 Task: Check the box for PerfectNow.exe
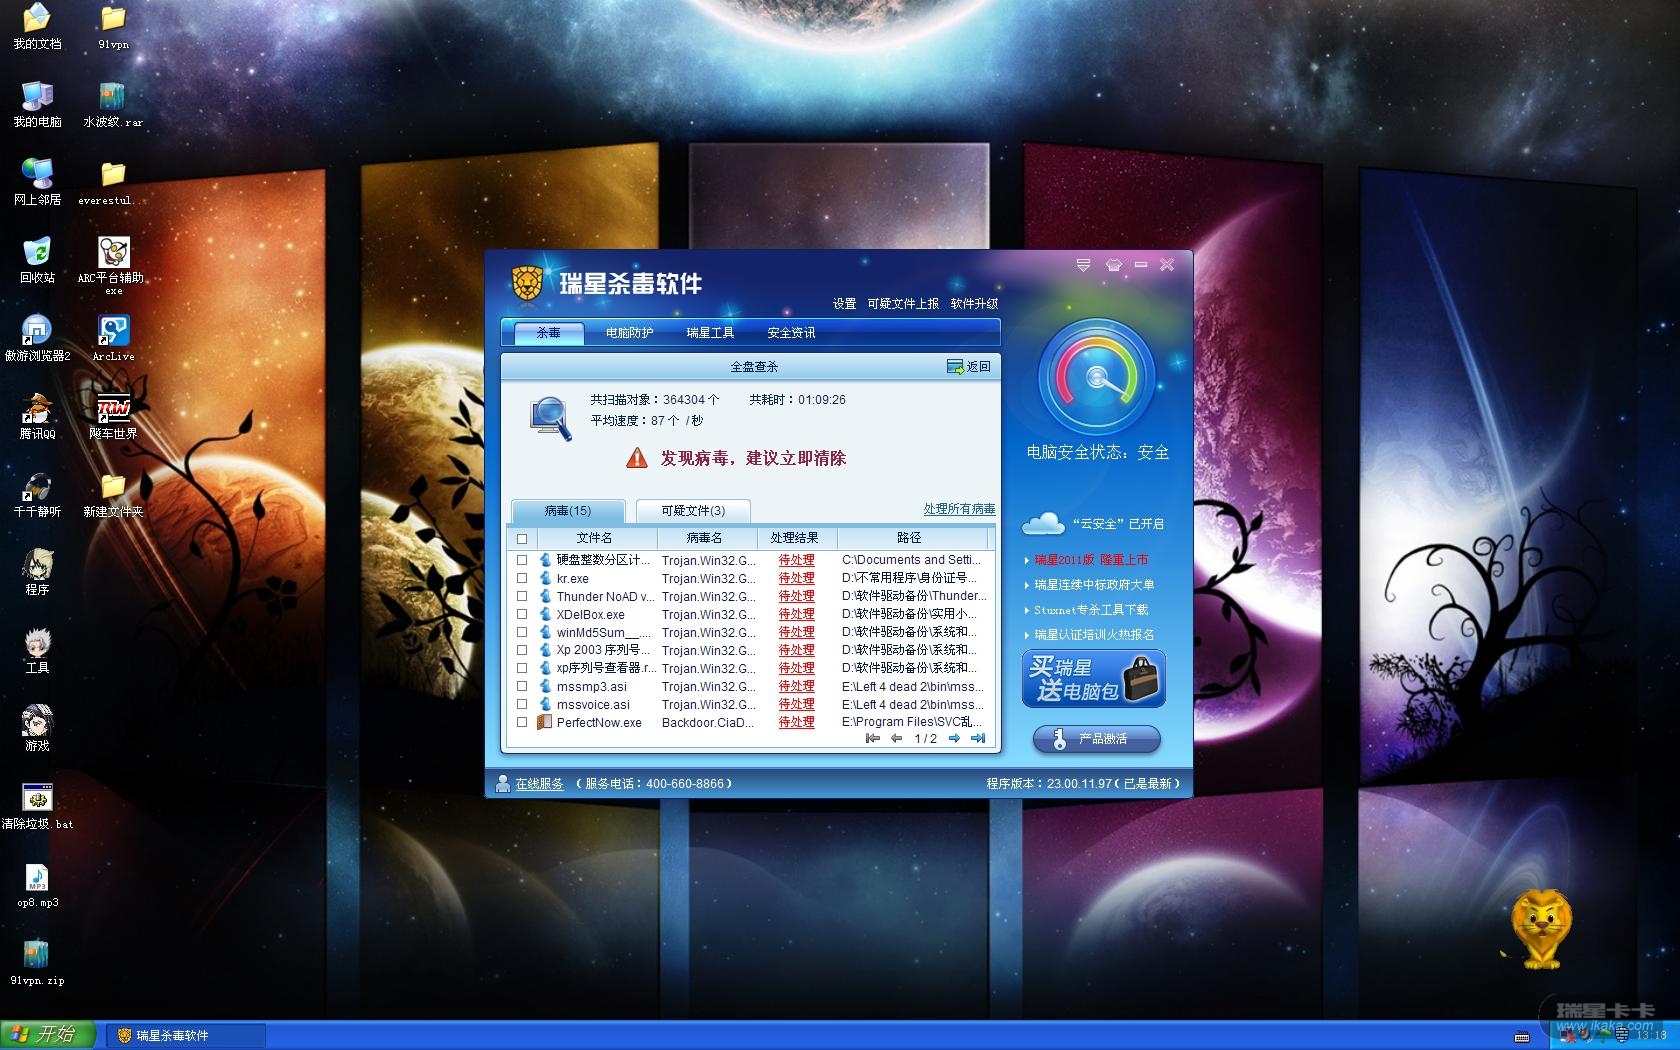pos(522,722)
